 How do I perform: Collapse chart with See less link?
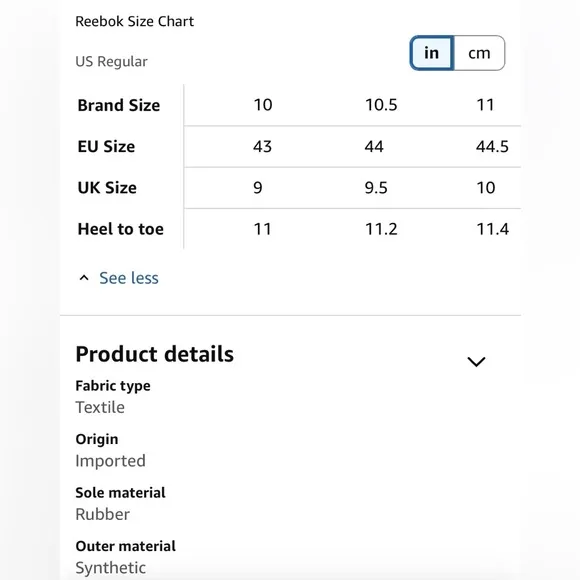[x=129, y=278]
